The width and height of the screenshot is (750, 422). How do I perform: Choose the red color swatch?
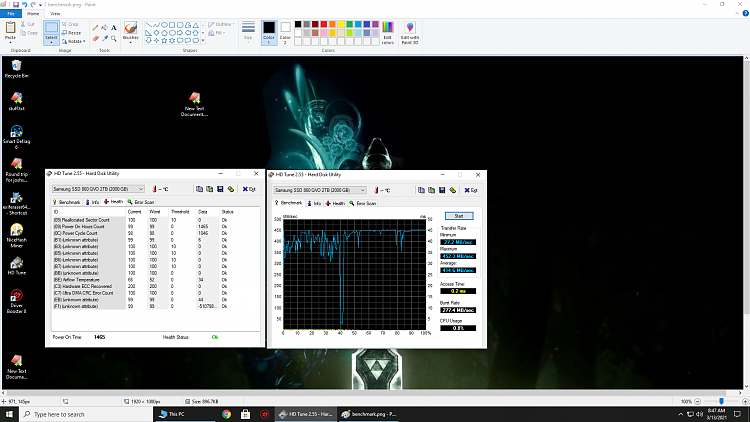[324, 24]
